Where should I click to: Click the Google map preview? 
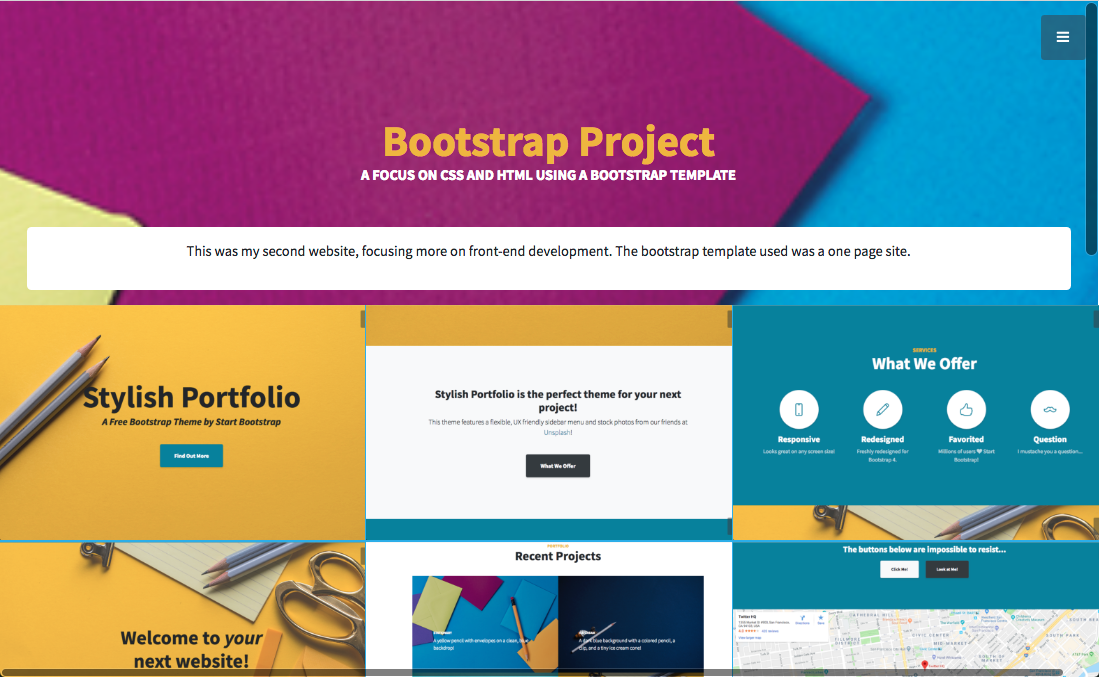click(x=915, y=642)
